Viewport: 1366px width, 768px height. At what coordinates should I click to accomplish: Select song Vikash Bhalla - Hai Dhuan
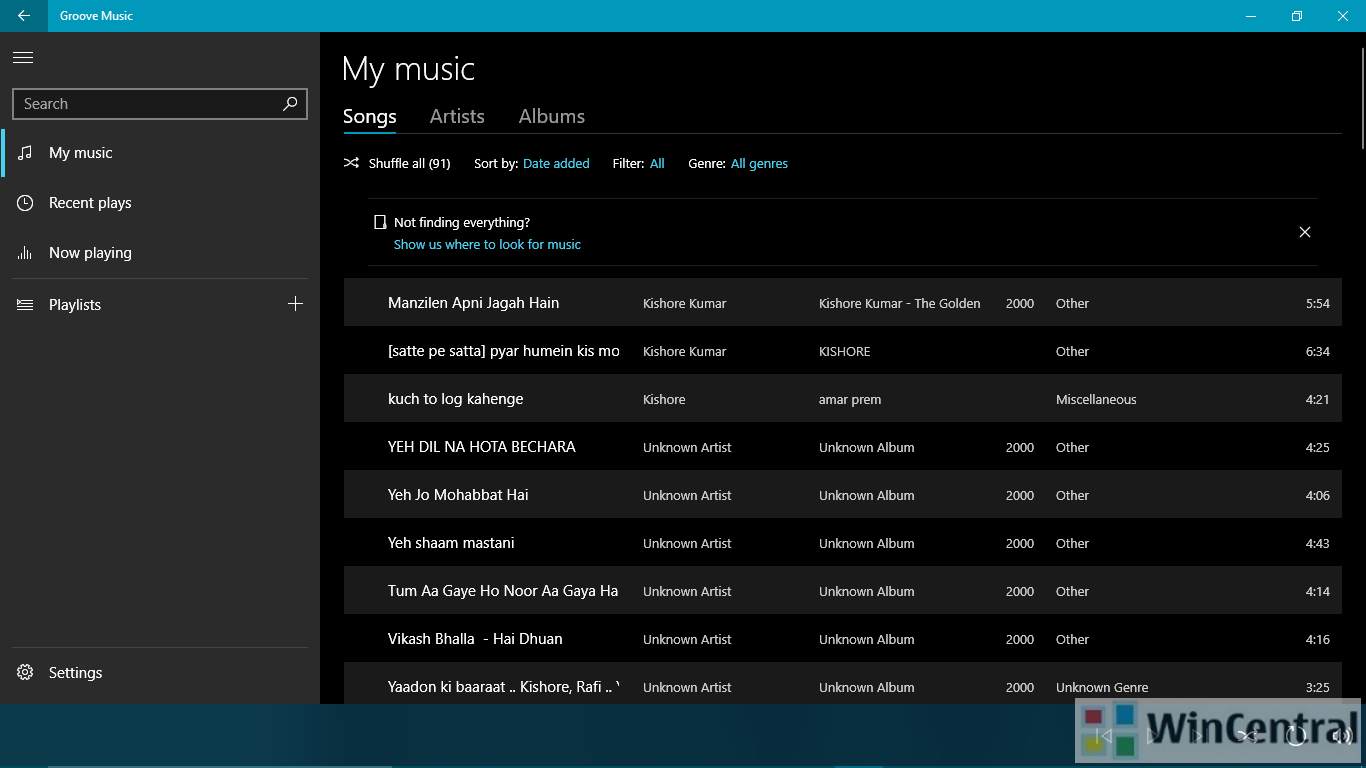coord(475,639)
